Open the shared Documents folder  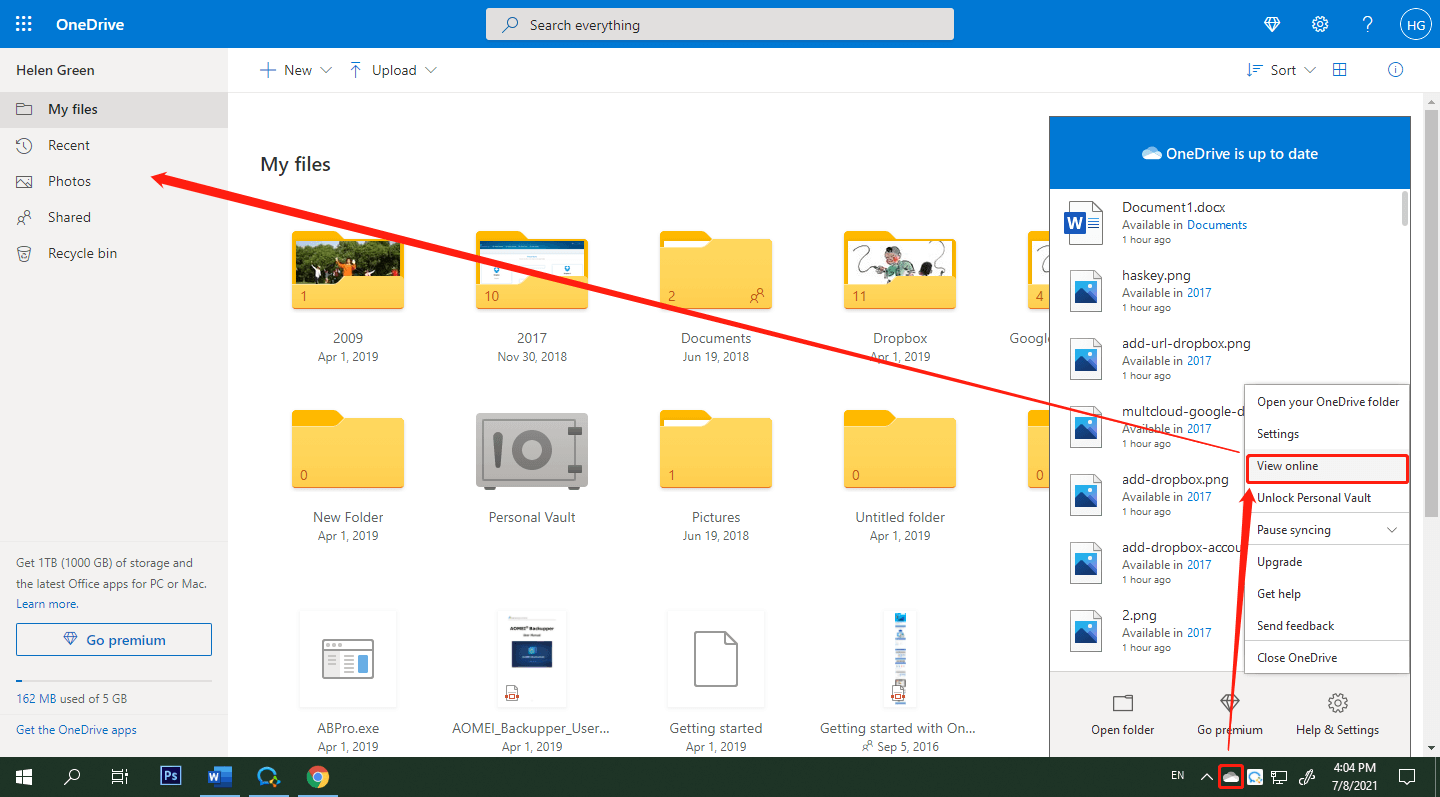(x=716, y=270)
